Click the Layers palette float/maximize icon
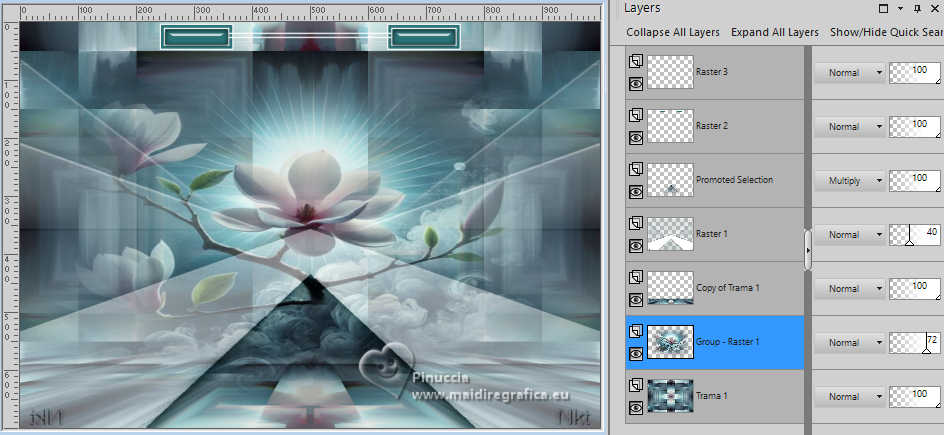The height and width of the screenshot is (435, 944). pos(884,8)
